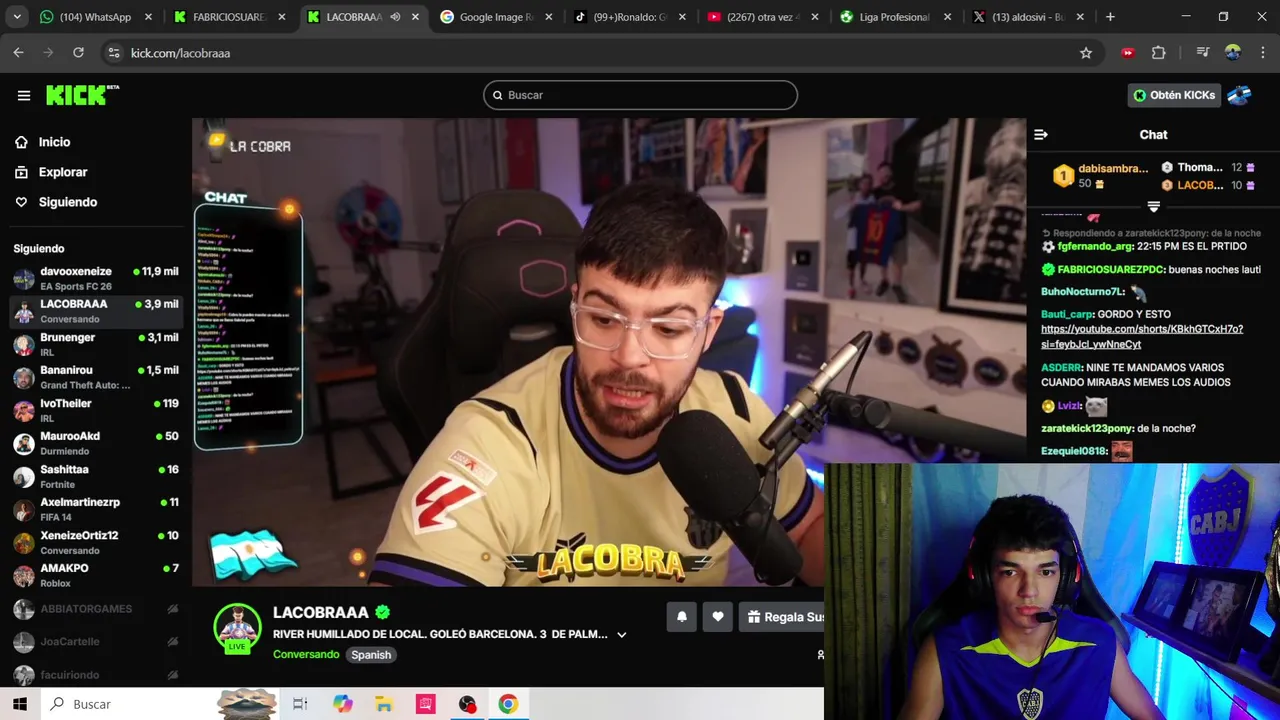
Task: Open the Chrome three-dot menu
Action: click(1263, 53)
